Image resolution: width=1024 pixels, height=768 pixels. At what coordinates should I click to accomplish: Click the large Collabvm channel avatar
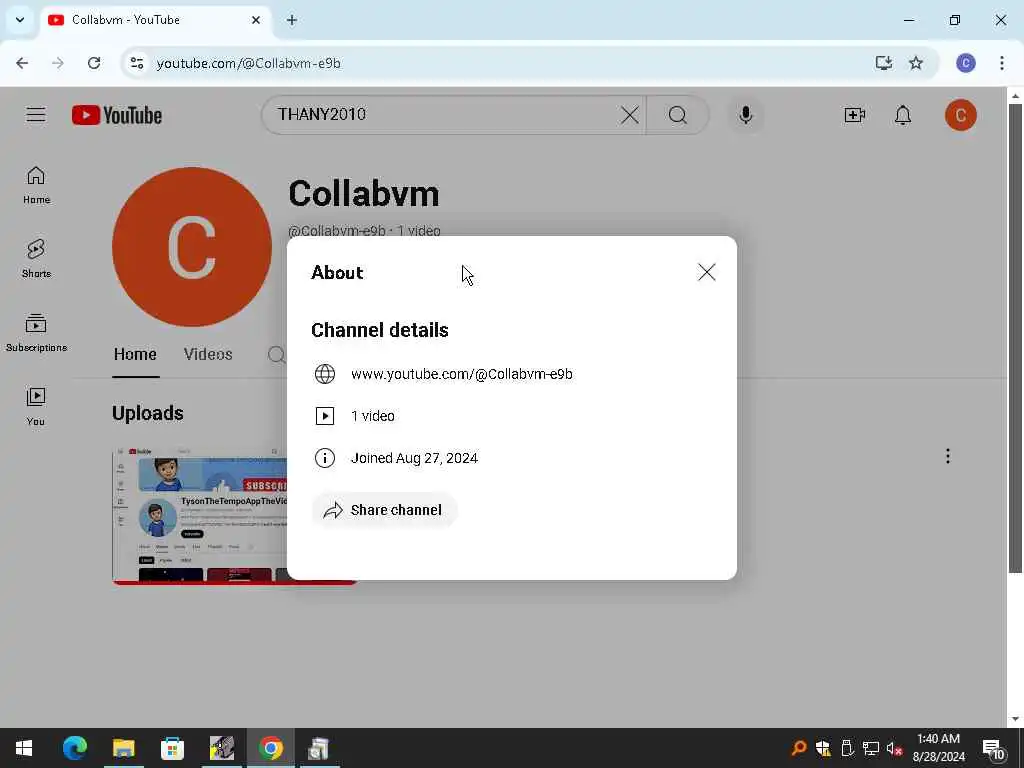point(192,247)
